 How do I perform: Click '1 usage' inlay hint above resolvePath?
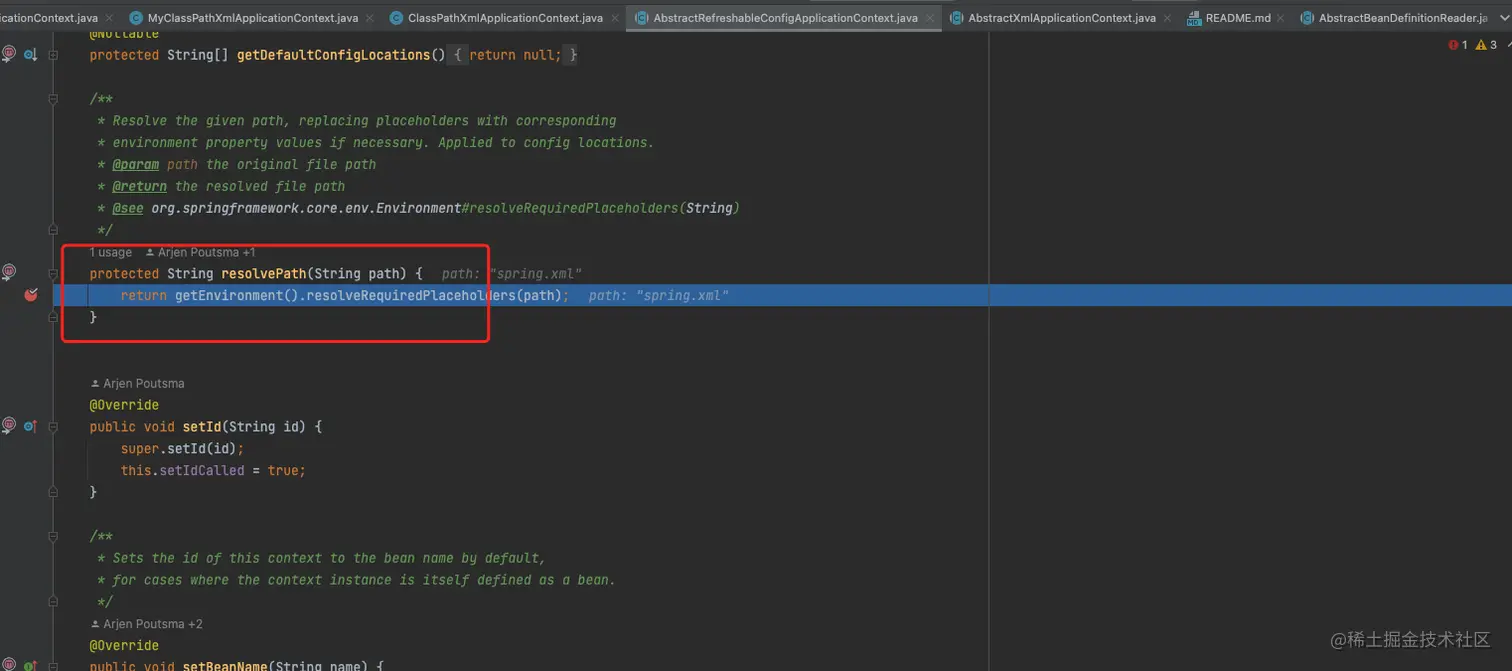[x=110, y=252]
